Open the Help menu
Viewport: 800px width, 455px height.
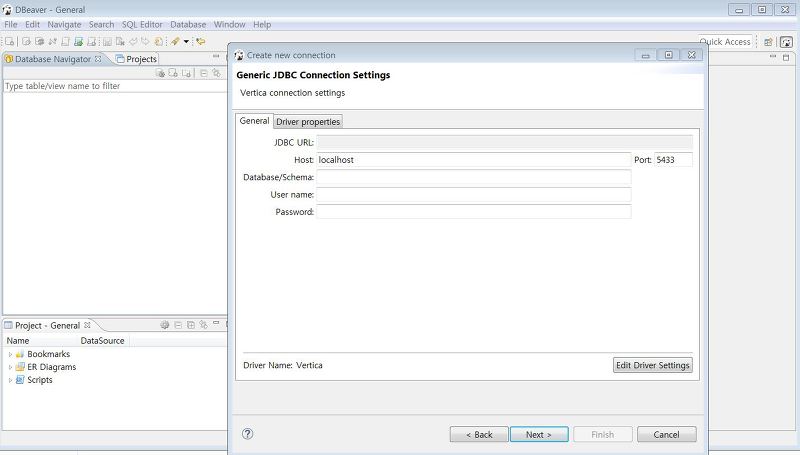click(262, 24)
